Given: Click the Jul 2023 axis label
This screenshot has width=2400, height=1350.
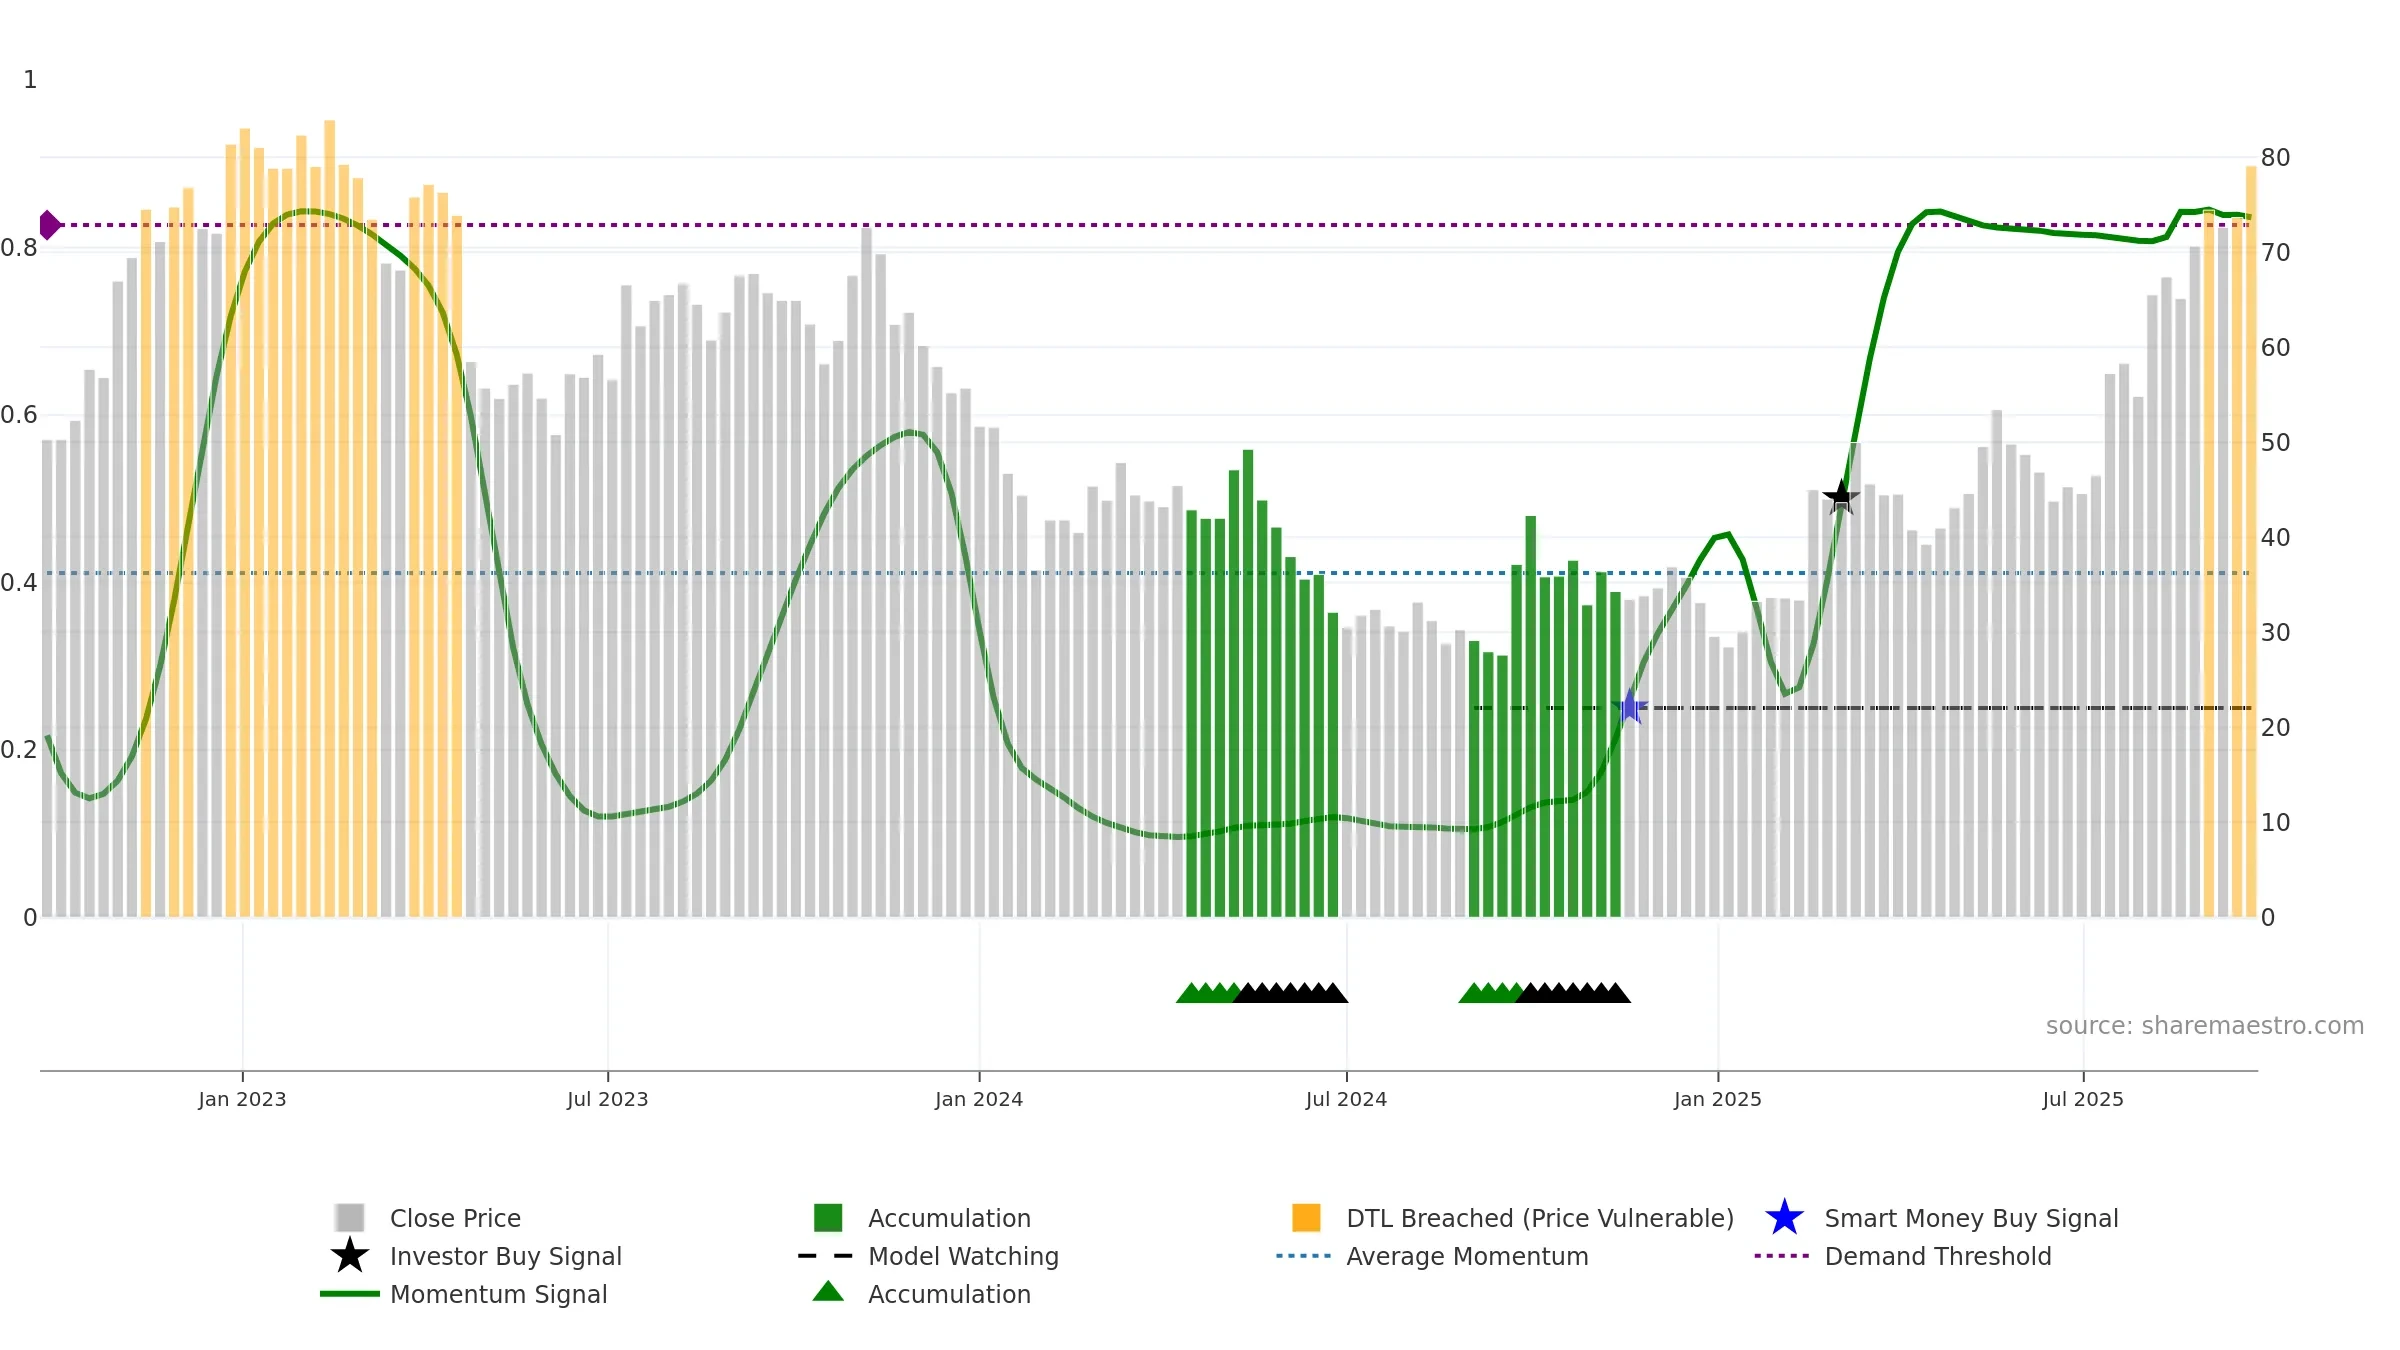Looking at the screenshot, I should (607, 1099).
